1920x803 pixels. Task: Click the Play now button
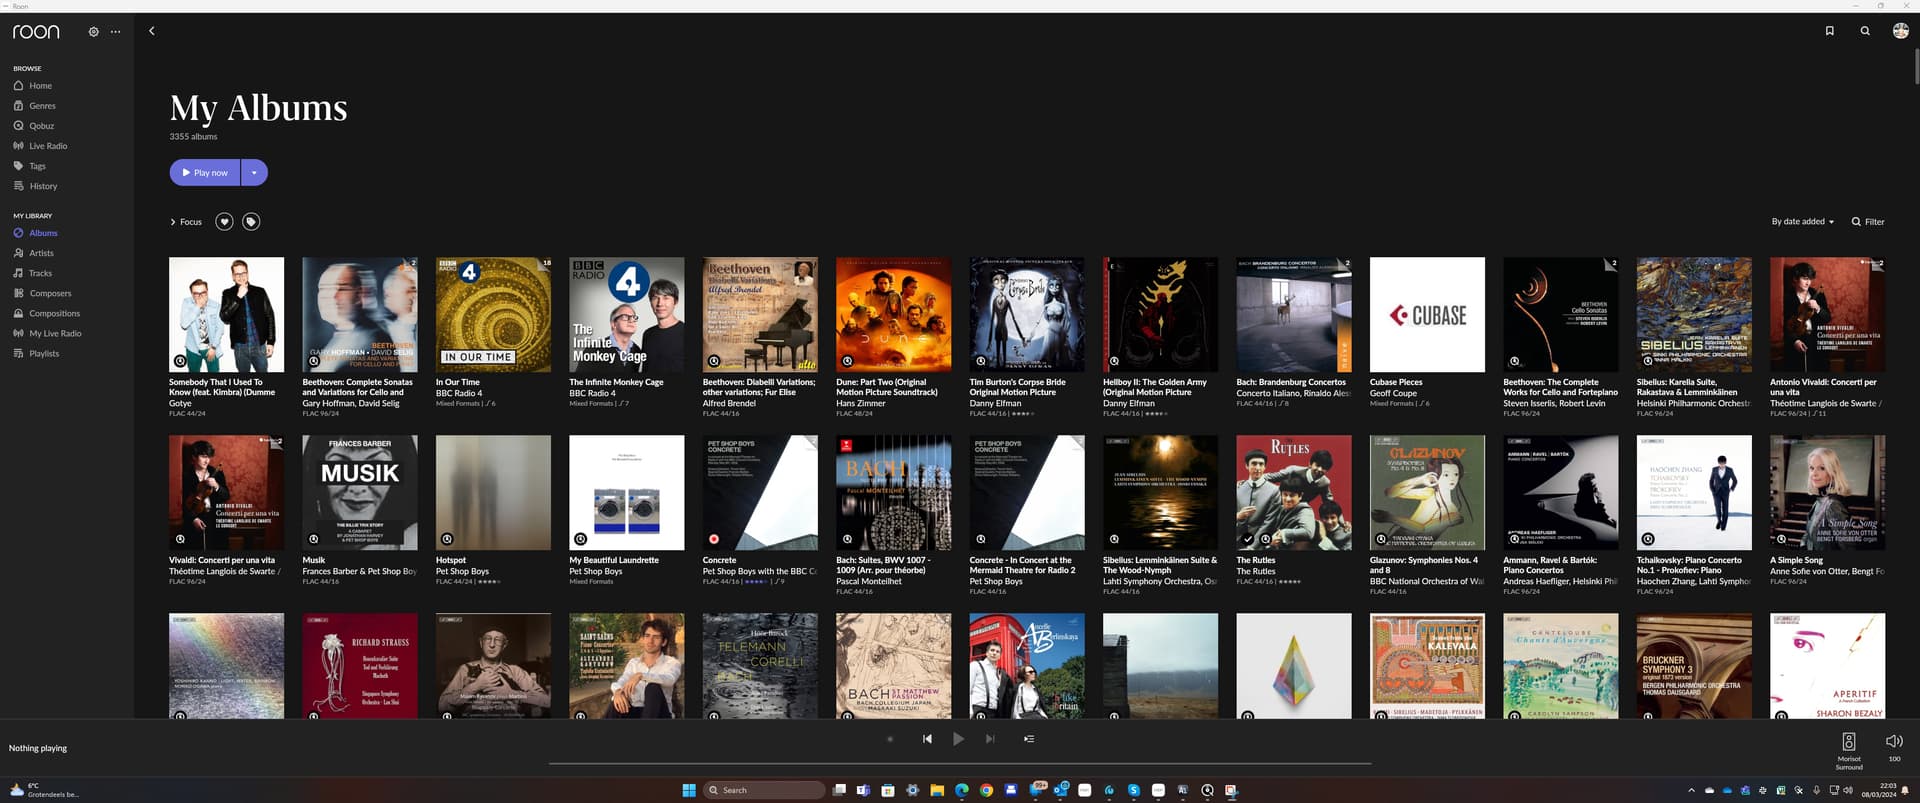[205, 173]
